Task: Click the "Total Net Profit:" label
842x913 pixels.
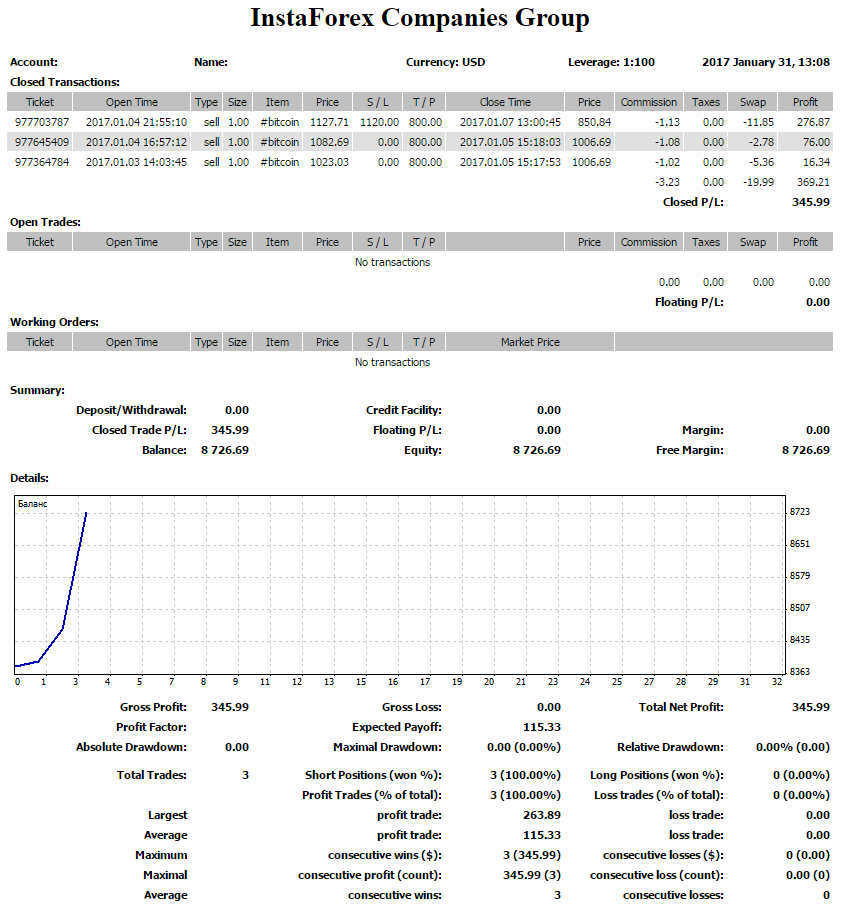Action: pos(681,707)
